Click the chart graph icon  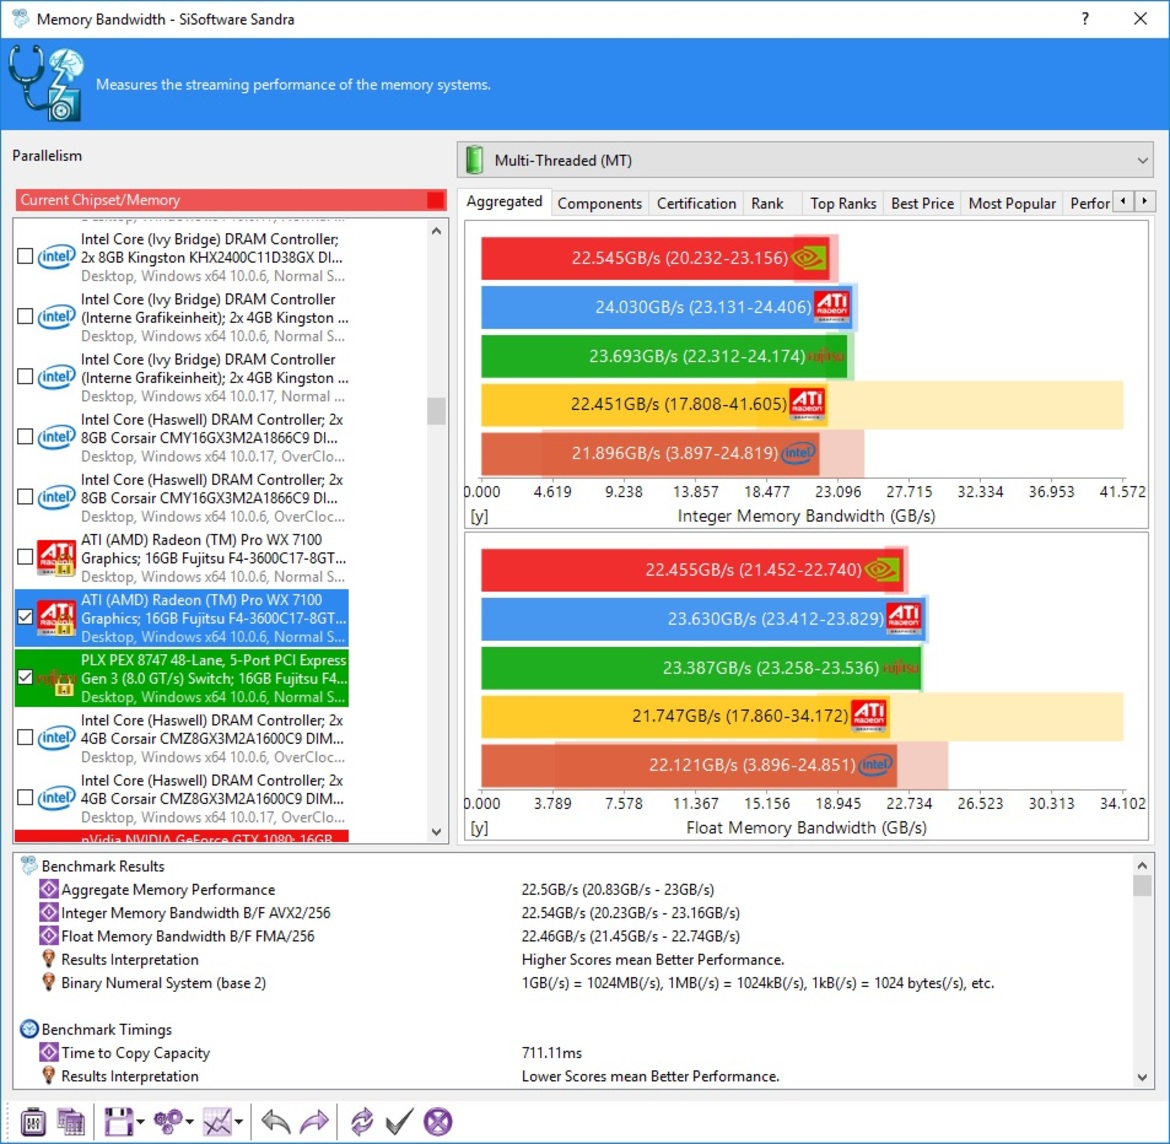tap(217, 1122)
